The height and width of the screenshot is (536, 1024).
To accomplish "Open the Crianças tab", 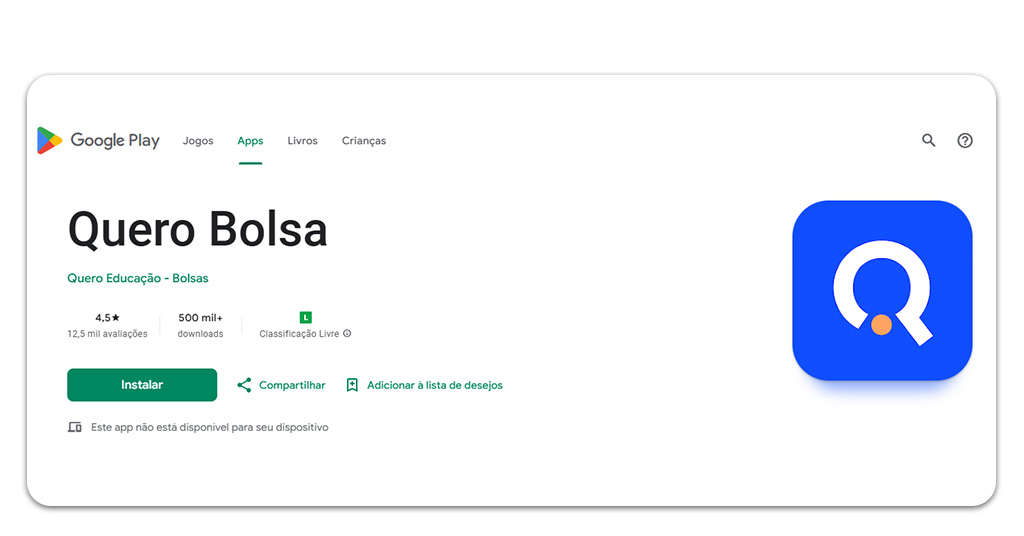I will pos(364,141).
